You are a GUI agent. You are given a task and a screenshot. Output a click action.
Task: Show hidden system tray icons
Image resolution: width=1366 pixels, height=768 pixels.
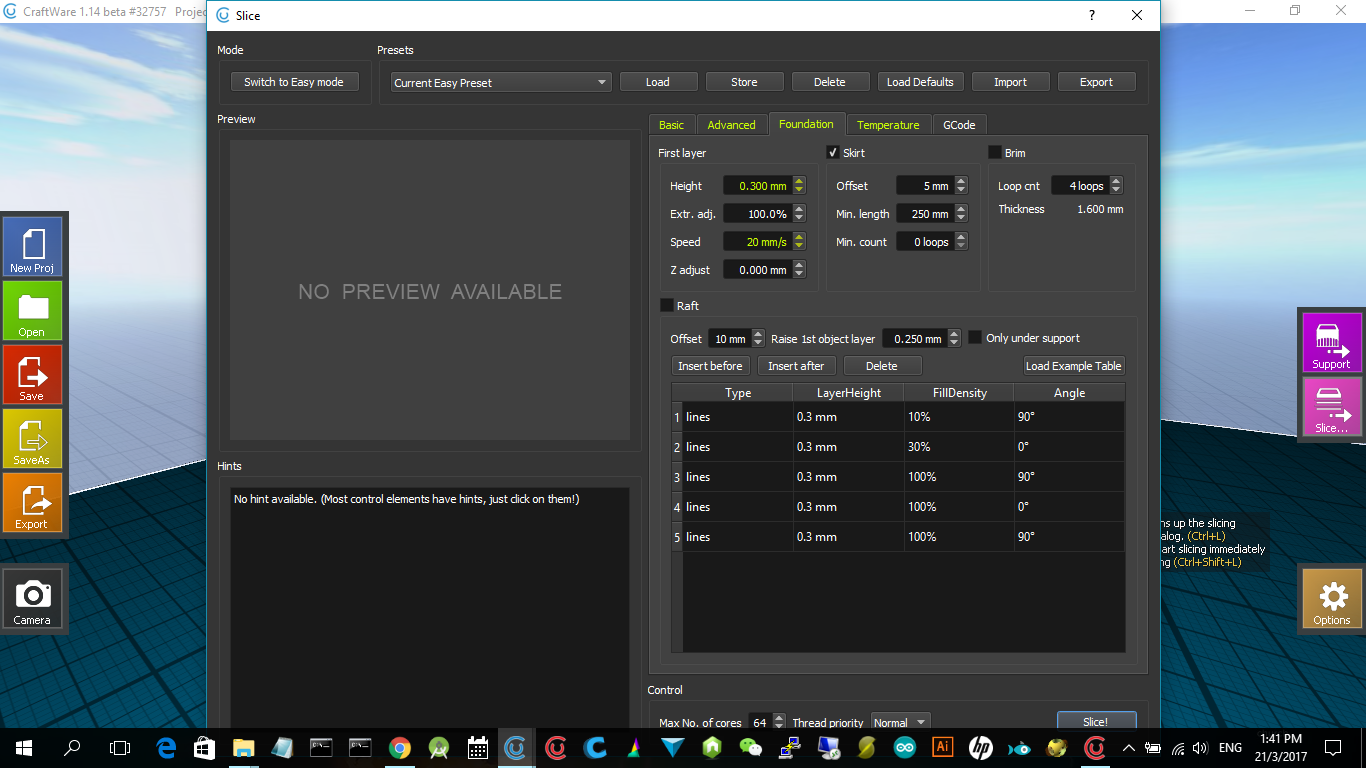[x=1128, y=747]
